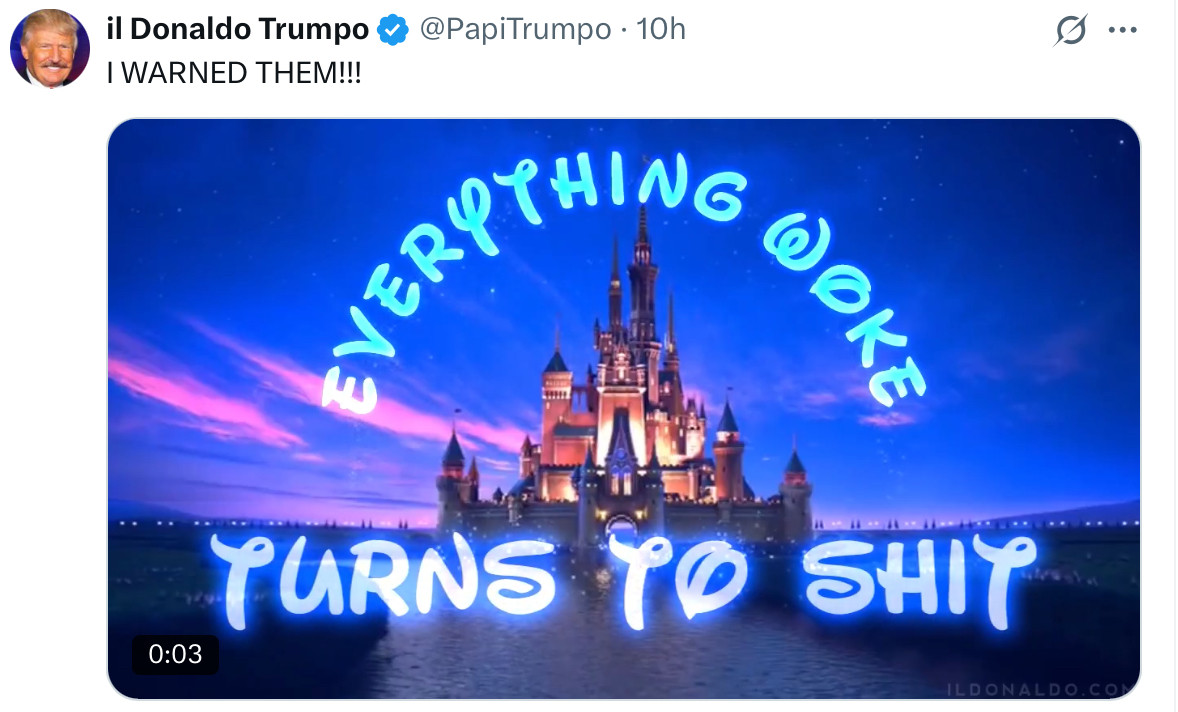Open the @PapiTrumpo handle link
The height and width of the screenshot is (712, 1178).
[515, 29]
